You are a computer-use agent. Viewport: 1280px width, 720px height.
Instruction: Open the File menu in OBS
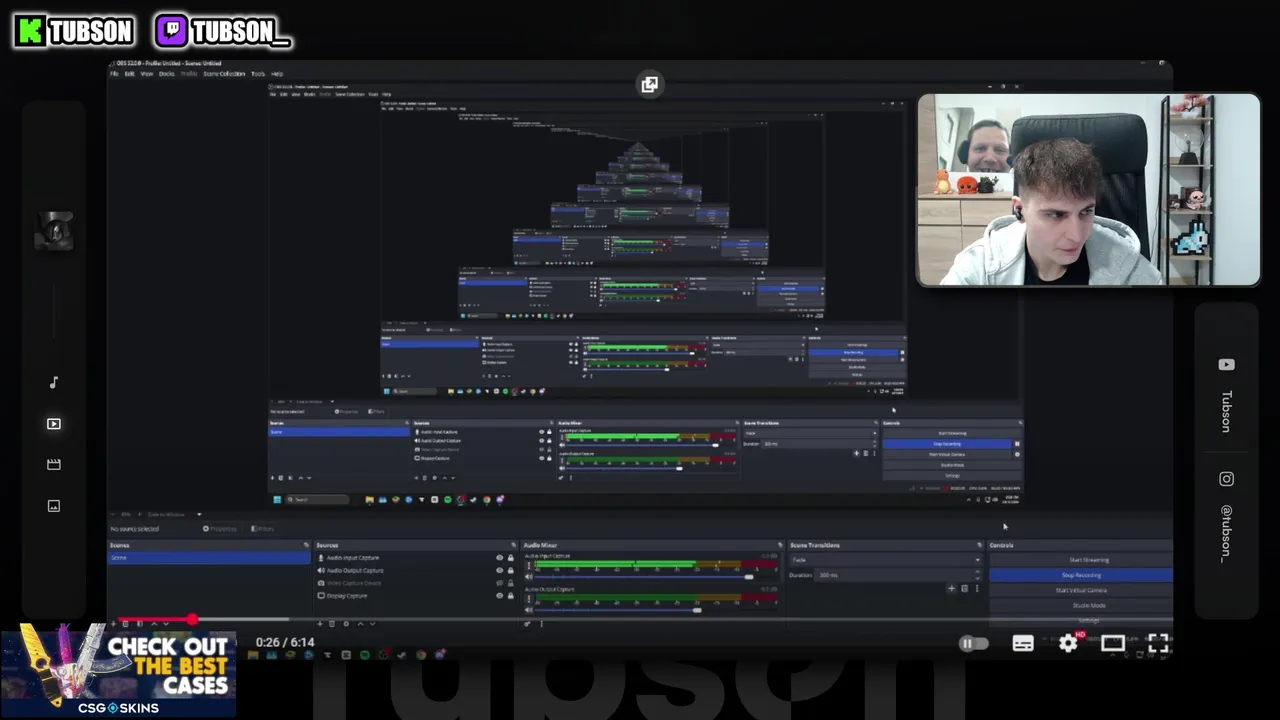(115, 74)
